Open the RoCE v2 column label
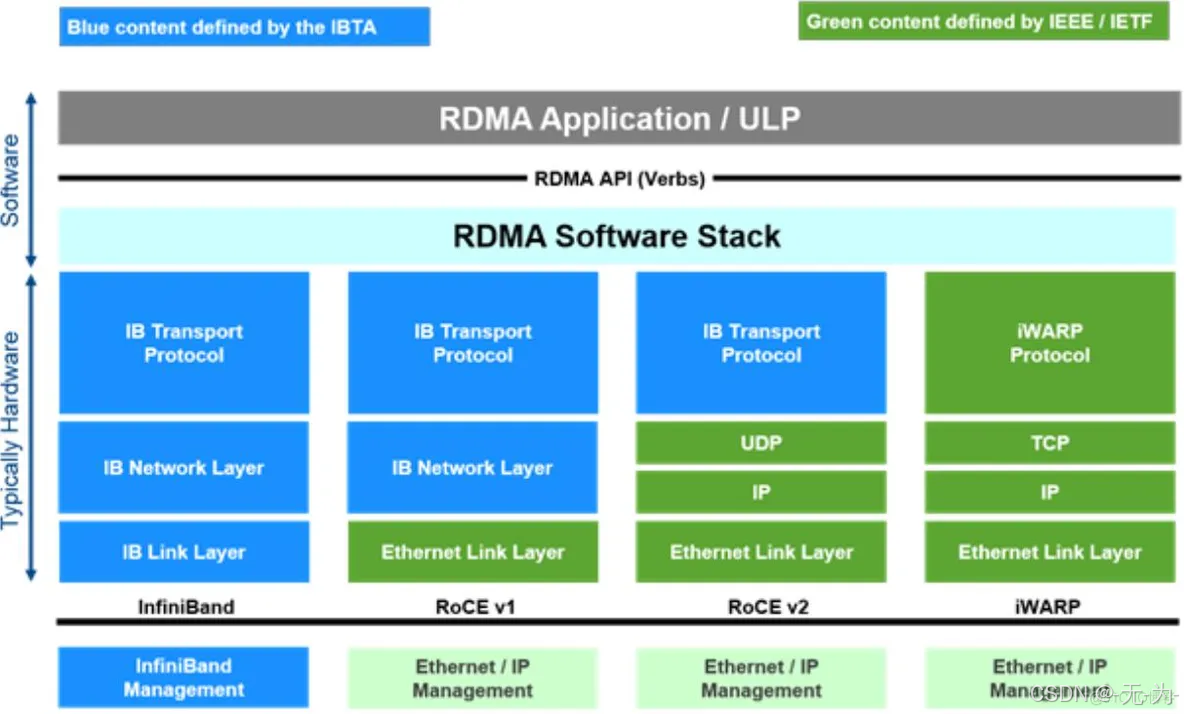The height and width of the screenshot is (714, 1184). 767,606
